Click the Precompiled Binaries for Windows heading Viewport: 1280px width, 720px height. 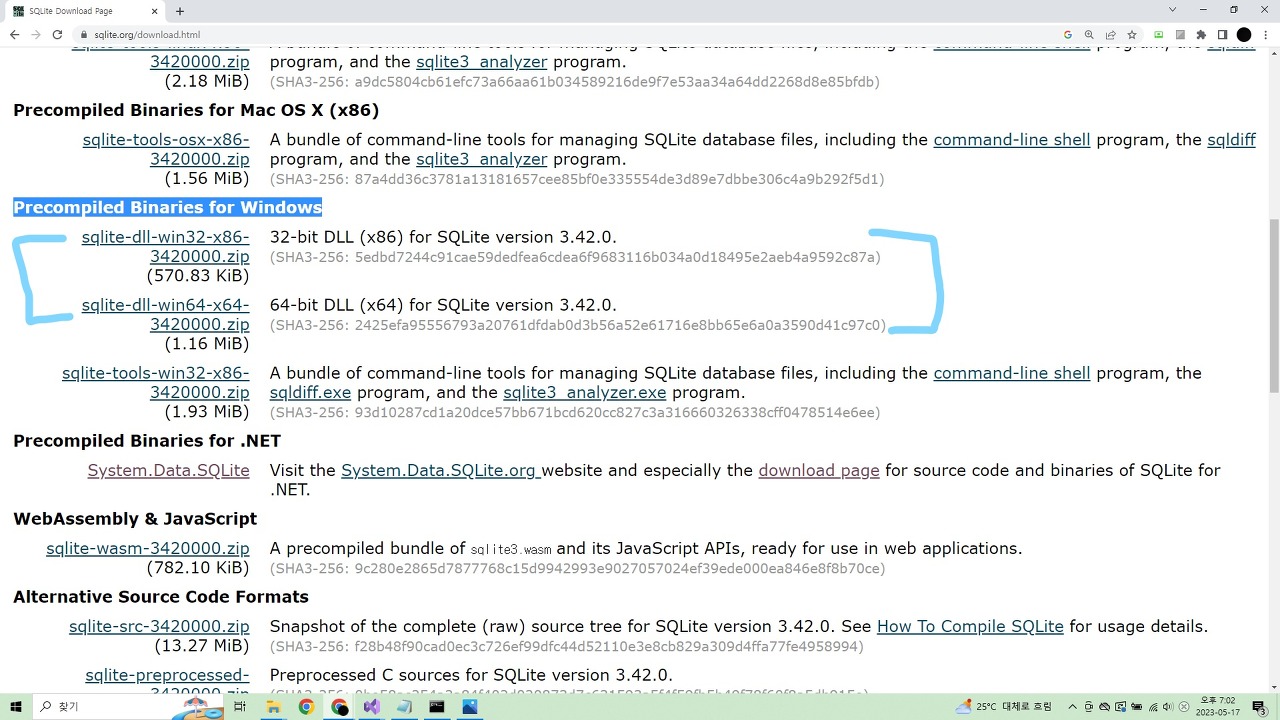click(167, 207)
